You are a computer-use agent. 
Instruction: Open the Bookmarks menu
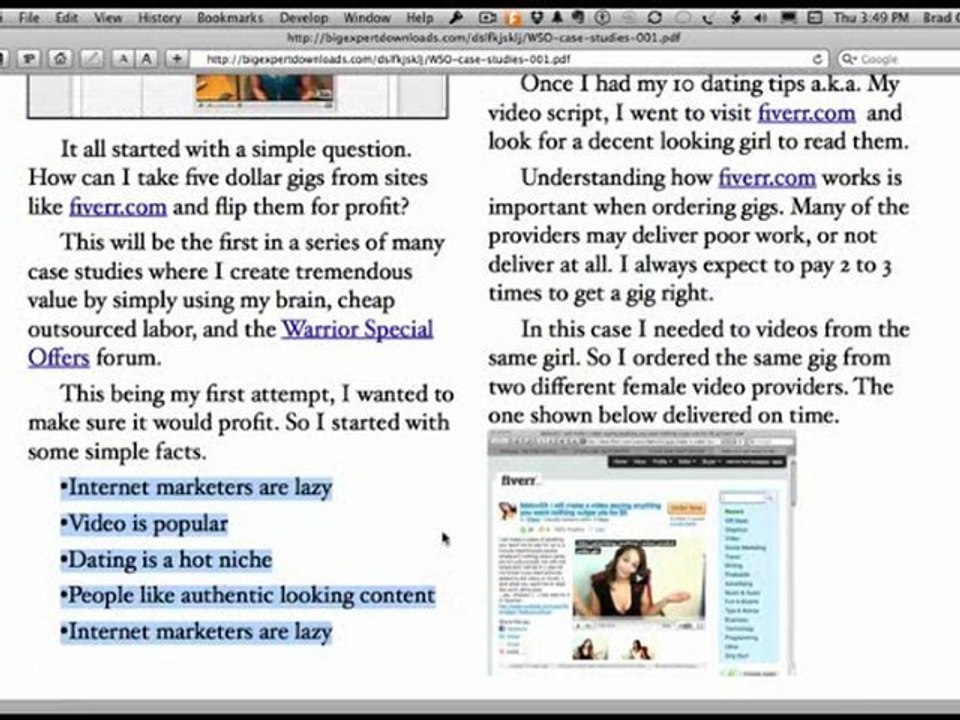230,18
